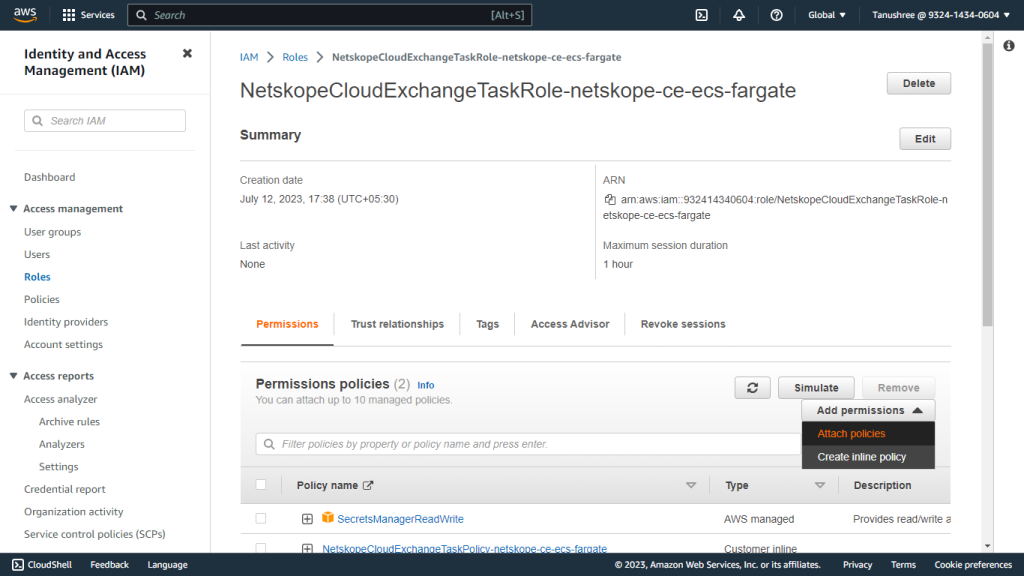The height and width of the screenshot is (576, 1024).
Task: Open the CloudShell terminal icon in top bar
Action: 701,15
